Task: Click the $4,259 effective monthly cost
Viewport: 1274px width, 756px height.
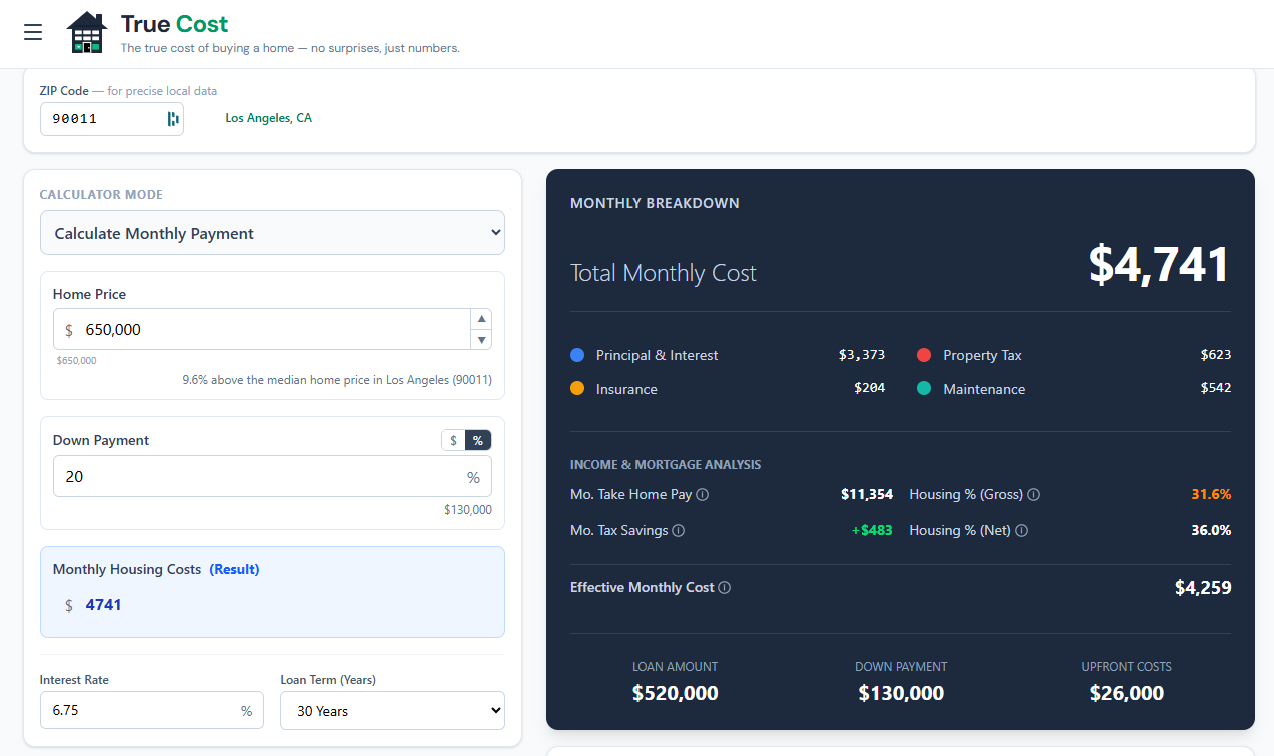Action: [1203, 588]
